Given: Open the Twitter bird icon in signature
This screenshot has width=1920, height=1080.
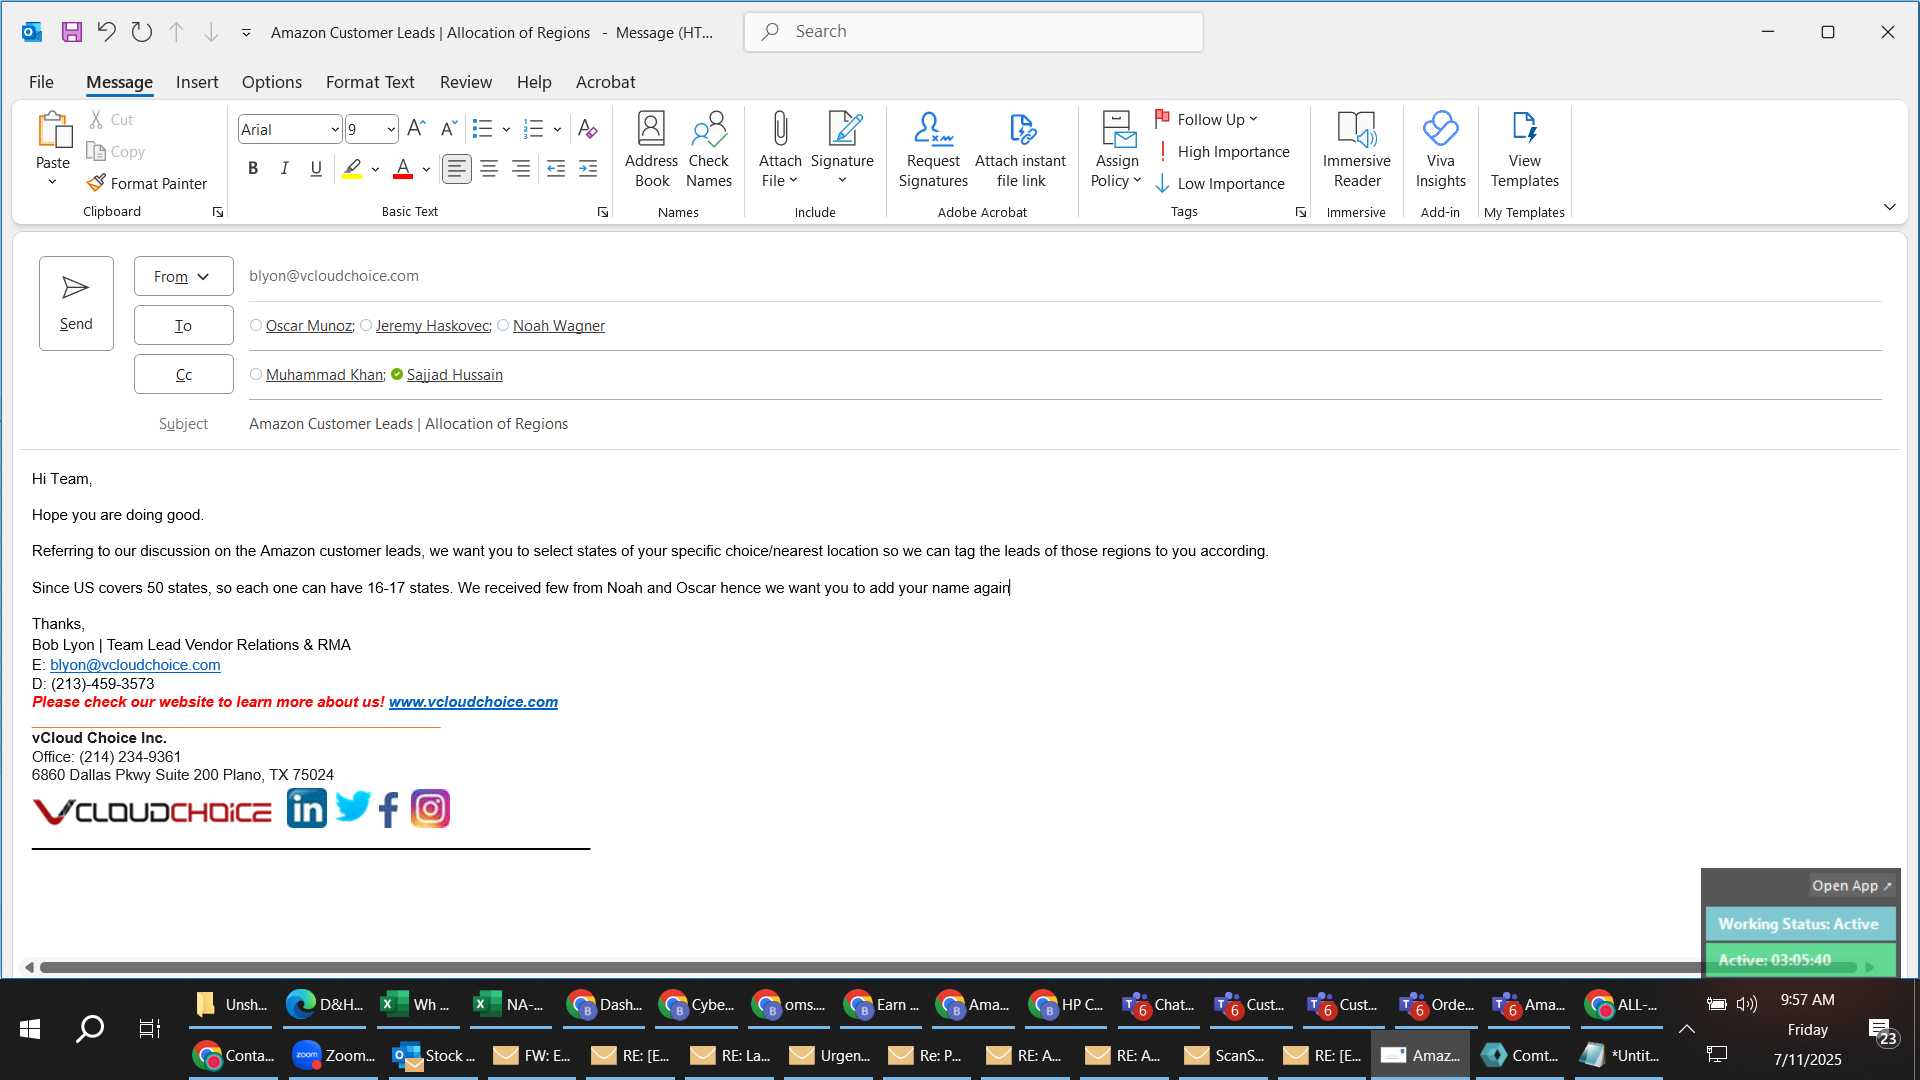Looking at the screenshot, I should pos(352,806).
